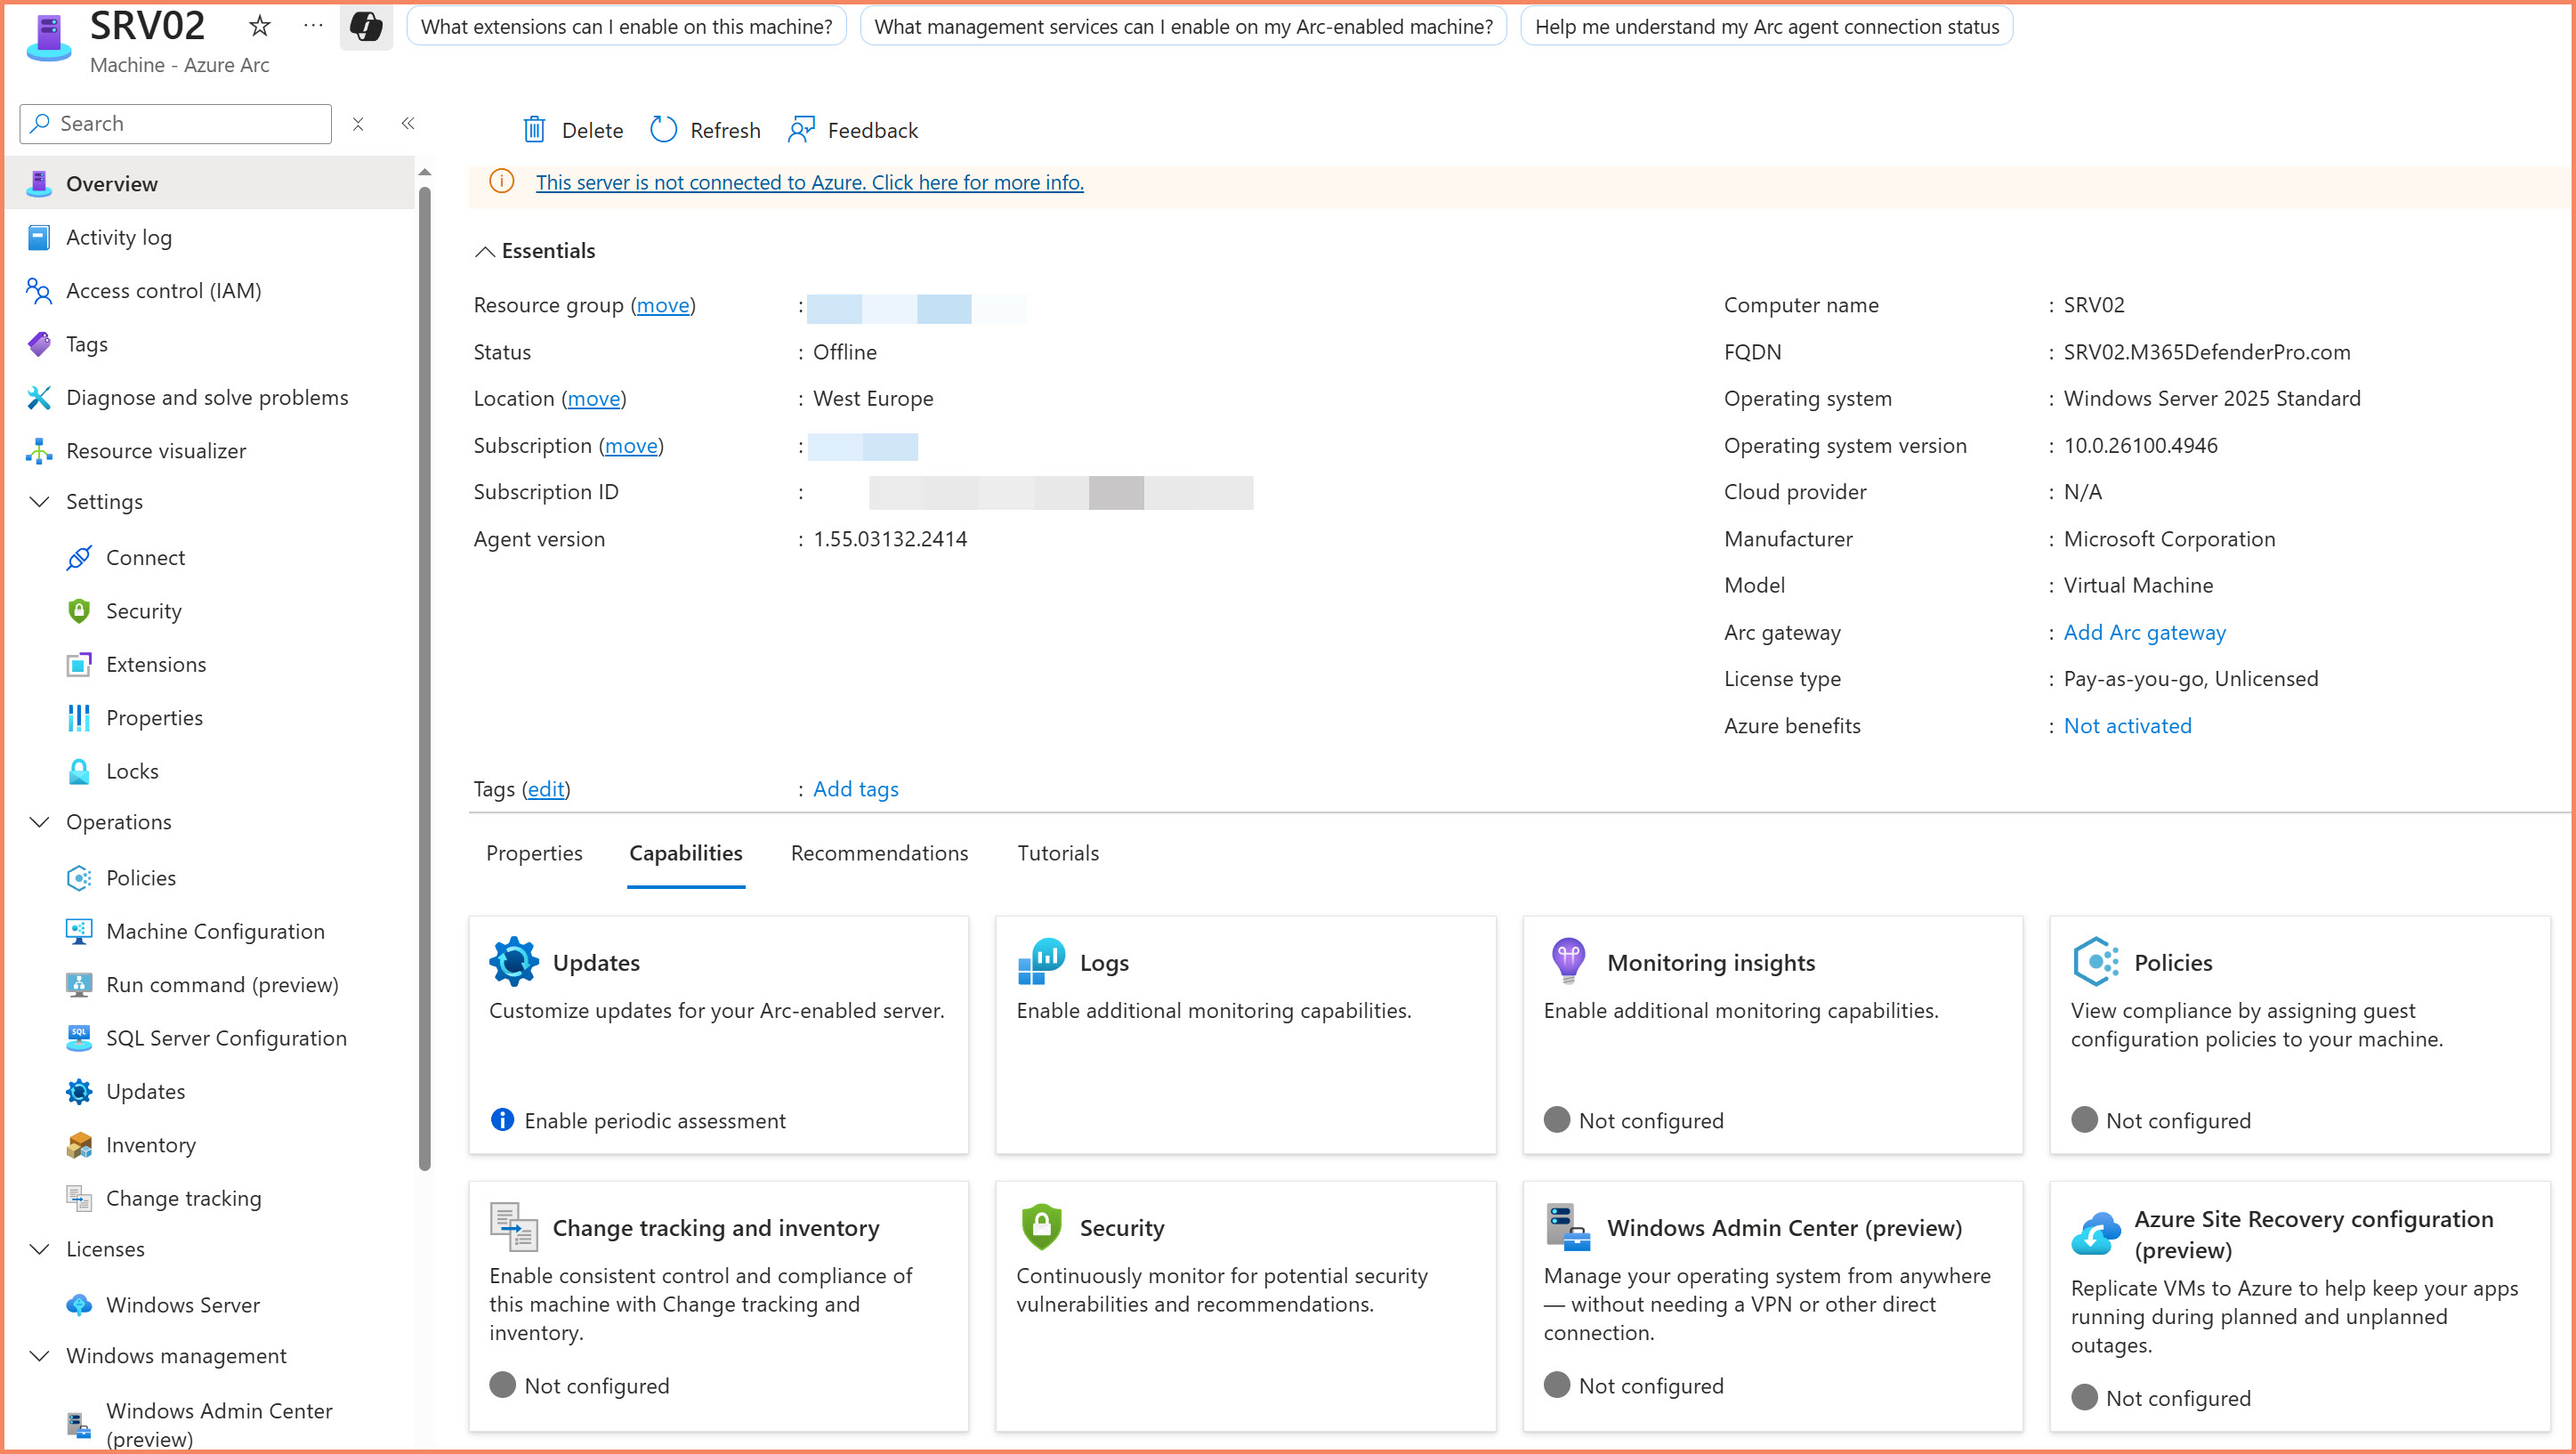
Task: Open Azure Site Recovery configuration card
Action: click(x=2300, y=1307)
